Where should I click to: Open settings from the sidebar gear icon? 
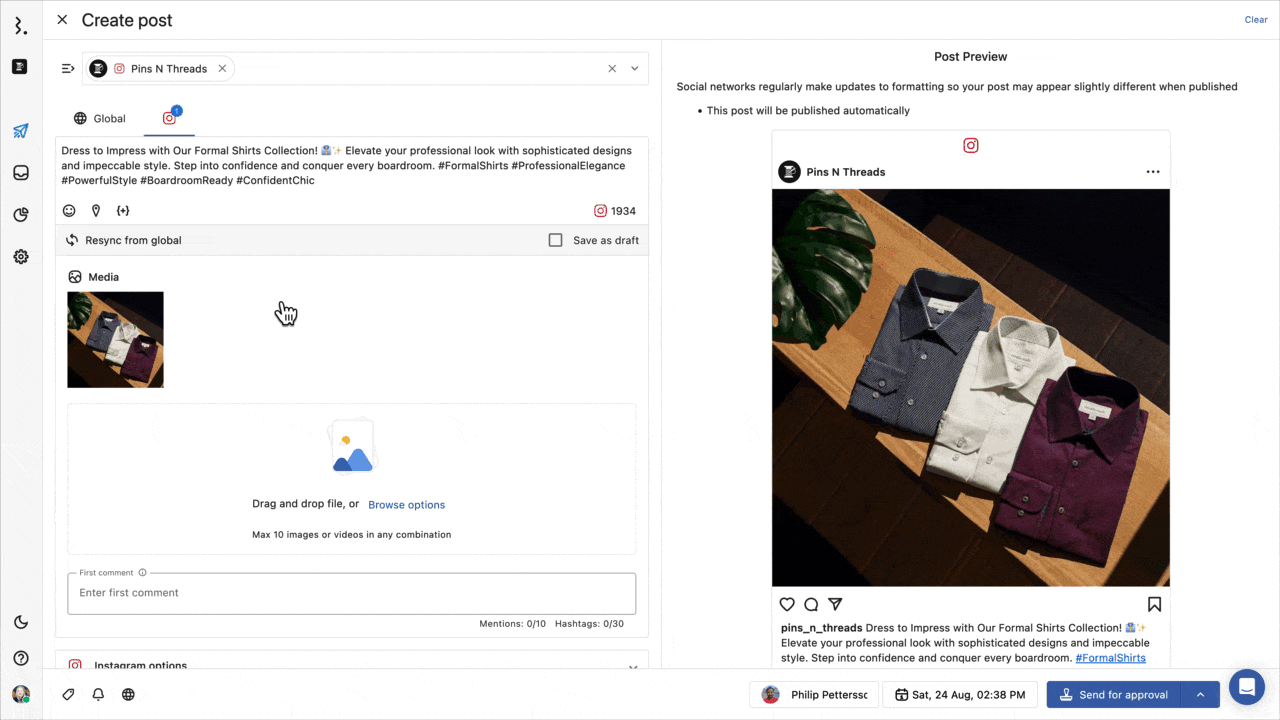20,256
